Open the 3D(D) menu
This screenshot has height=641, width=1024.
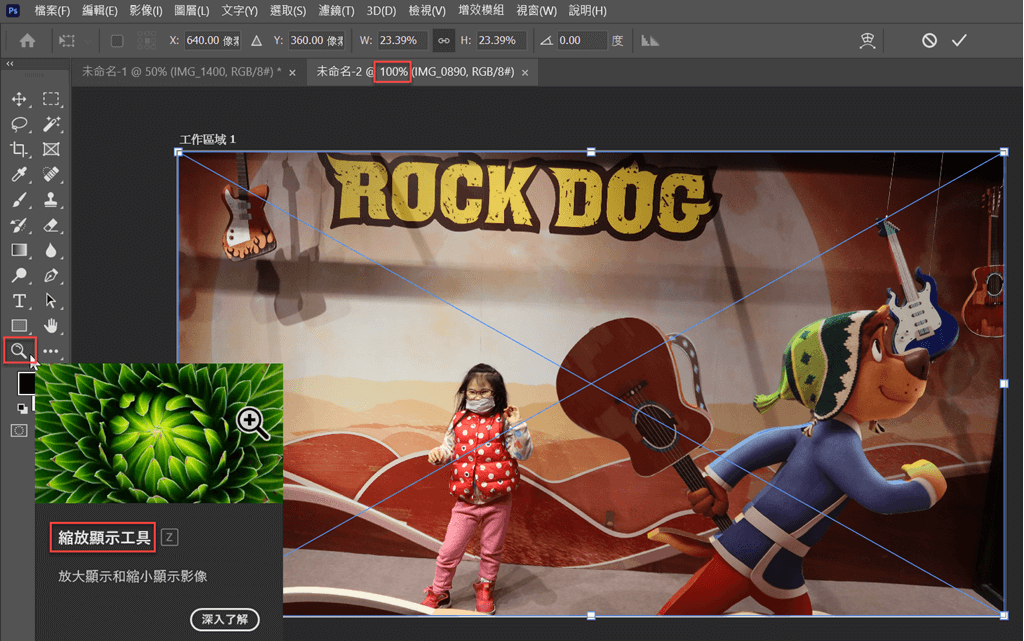click(381, 10)
